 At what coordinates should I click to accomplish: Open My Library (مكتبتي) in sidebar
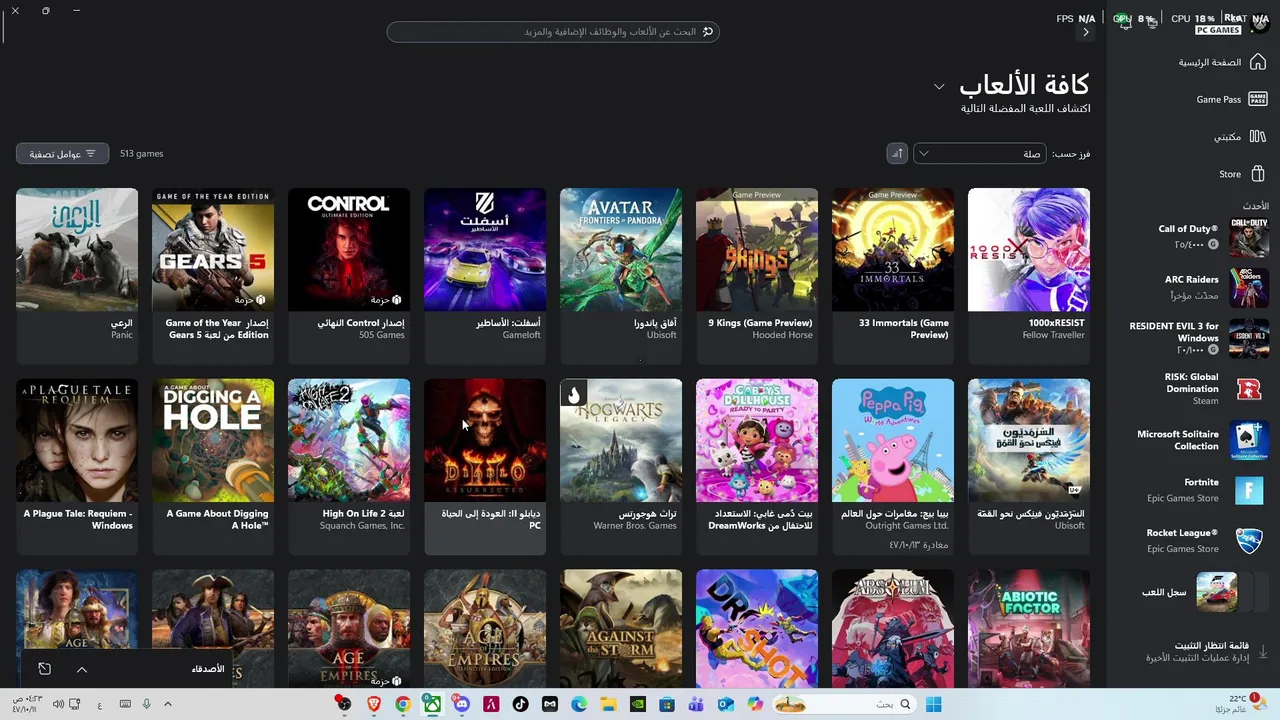point(1240,136)
